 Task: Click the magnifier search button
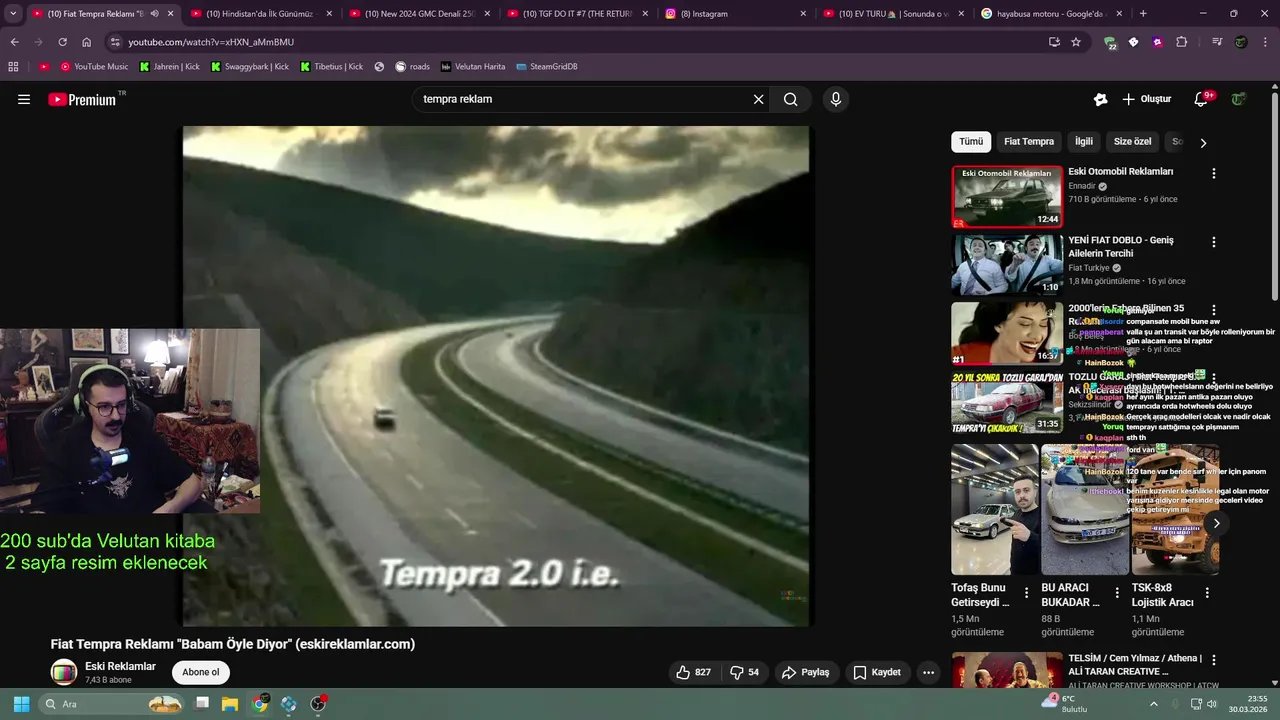click(x=791, y=99)
